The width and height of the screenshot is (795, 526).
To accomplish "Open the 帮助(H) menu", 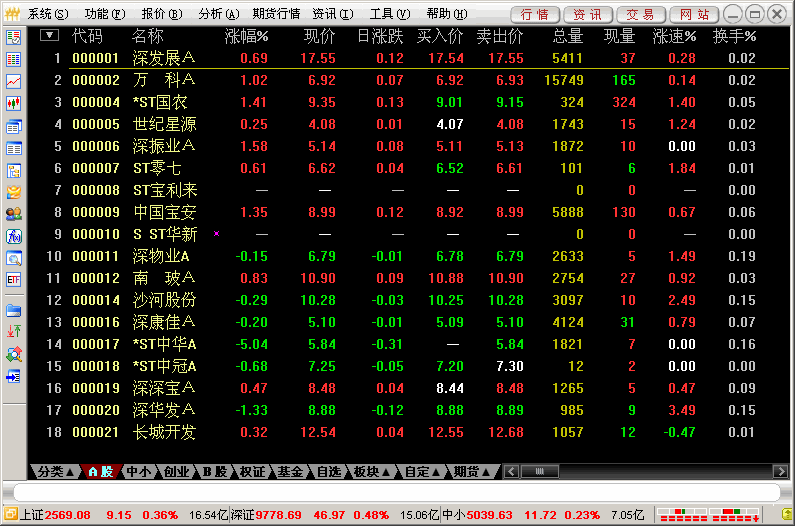I will click(447, 14).
